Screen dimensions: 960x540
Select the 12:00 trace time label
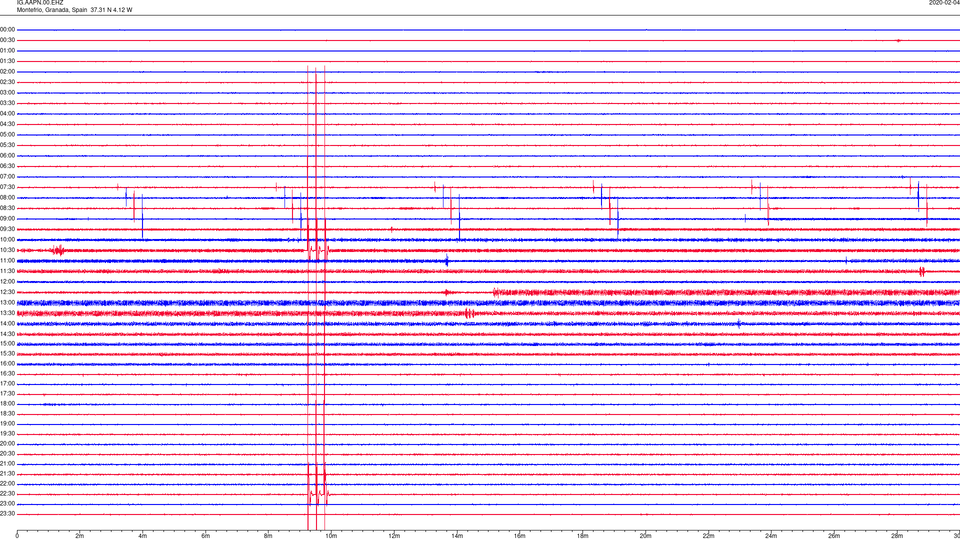(x=8, y=282)
